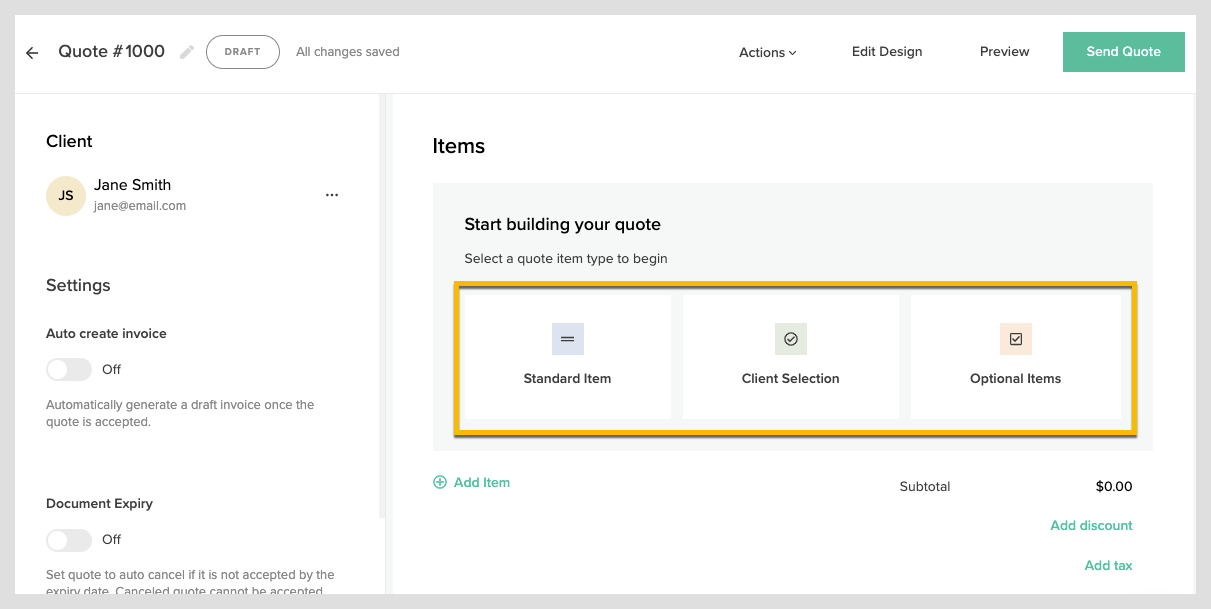This screenshot has height=609, width=1211.
Task: Click the Standard Item equals icon
Action: 568,339
